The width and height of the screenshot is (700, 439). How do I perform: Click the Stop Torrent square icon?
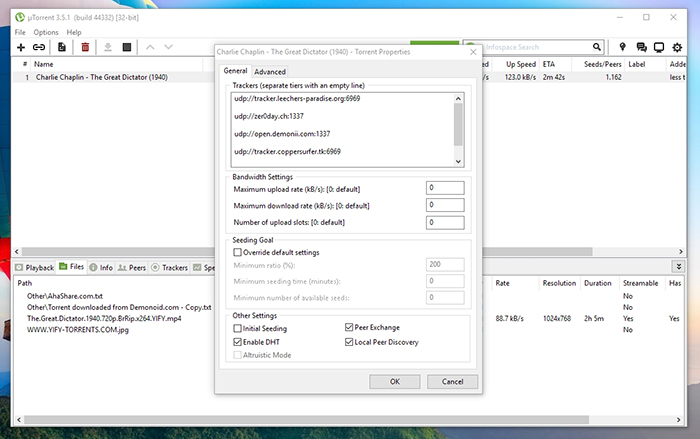coord(127,47)
